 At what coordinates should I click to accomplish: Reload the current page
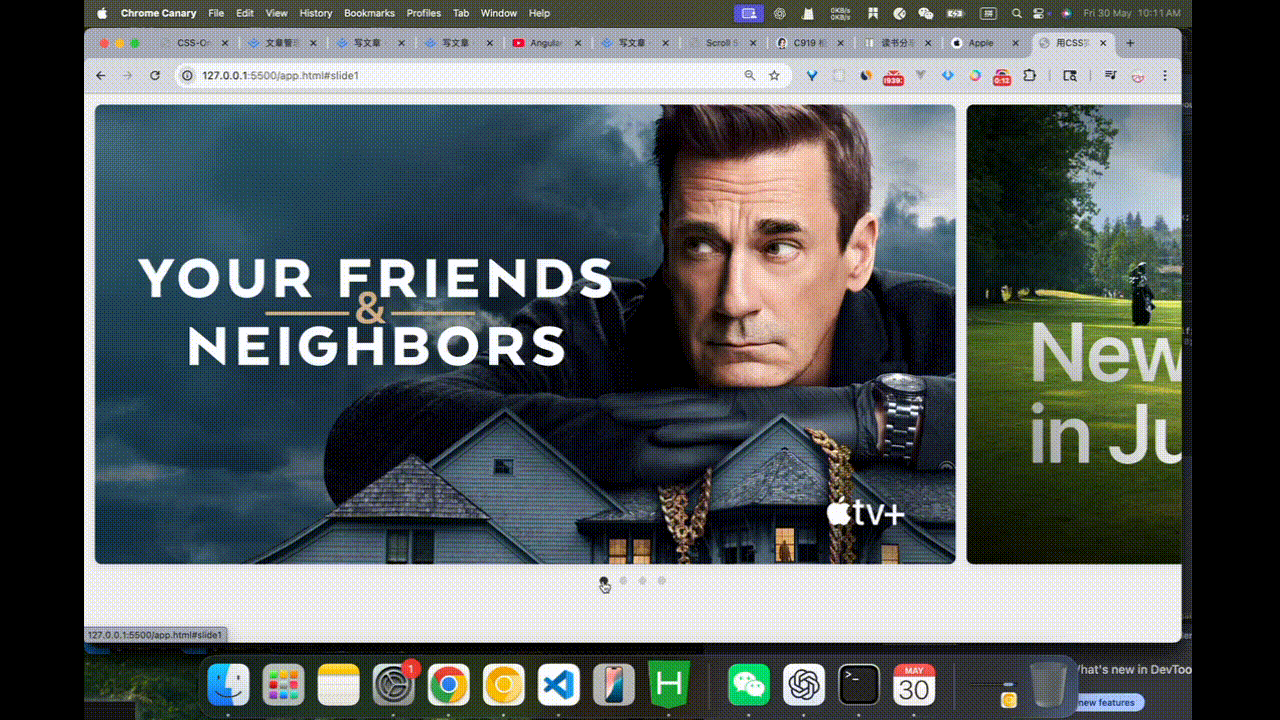point(155,75)
